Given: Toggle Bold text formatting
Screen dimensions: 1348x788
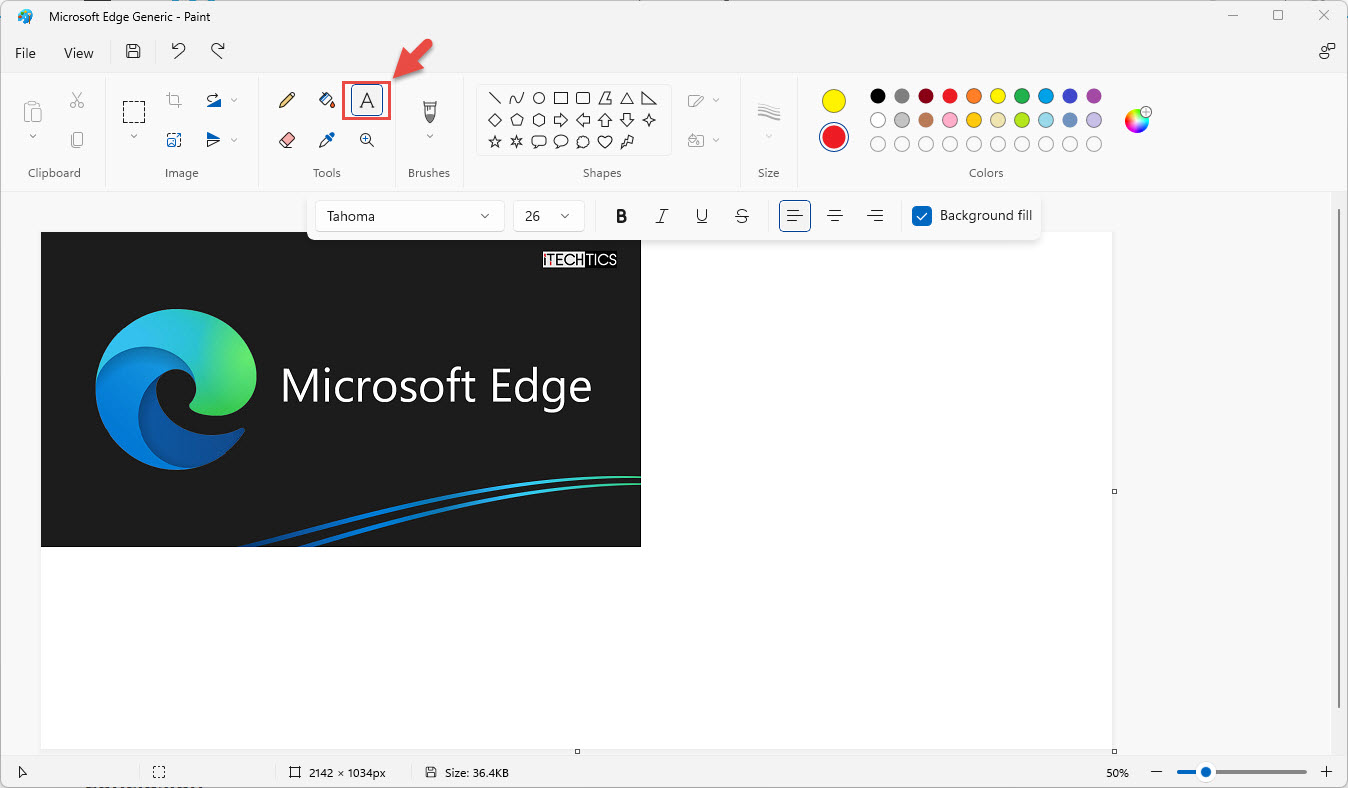Looking at the screenshot, I should (622, 216).
